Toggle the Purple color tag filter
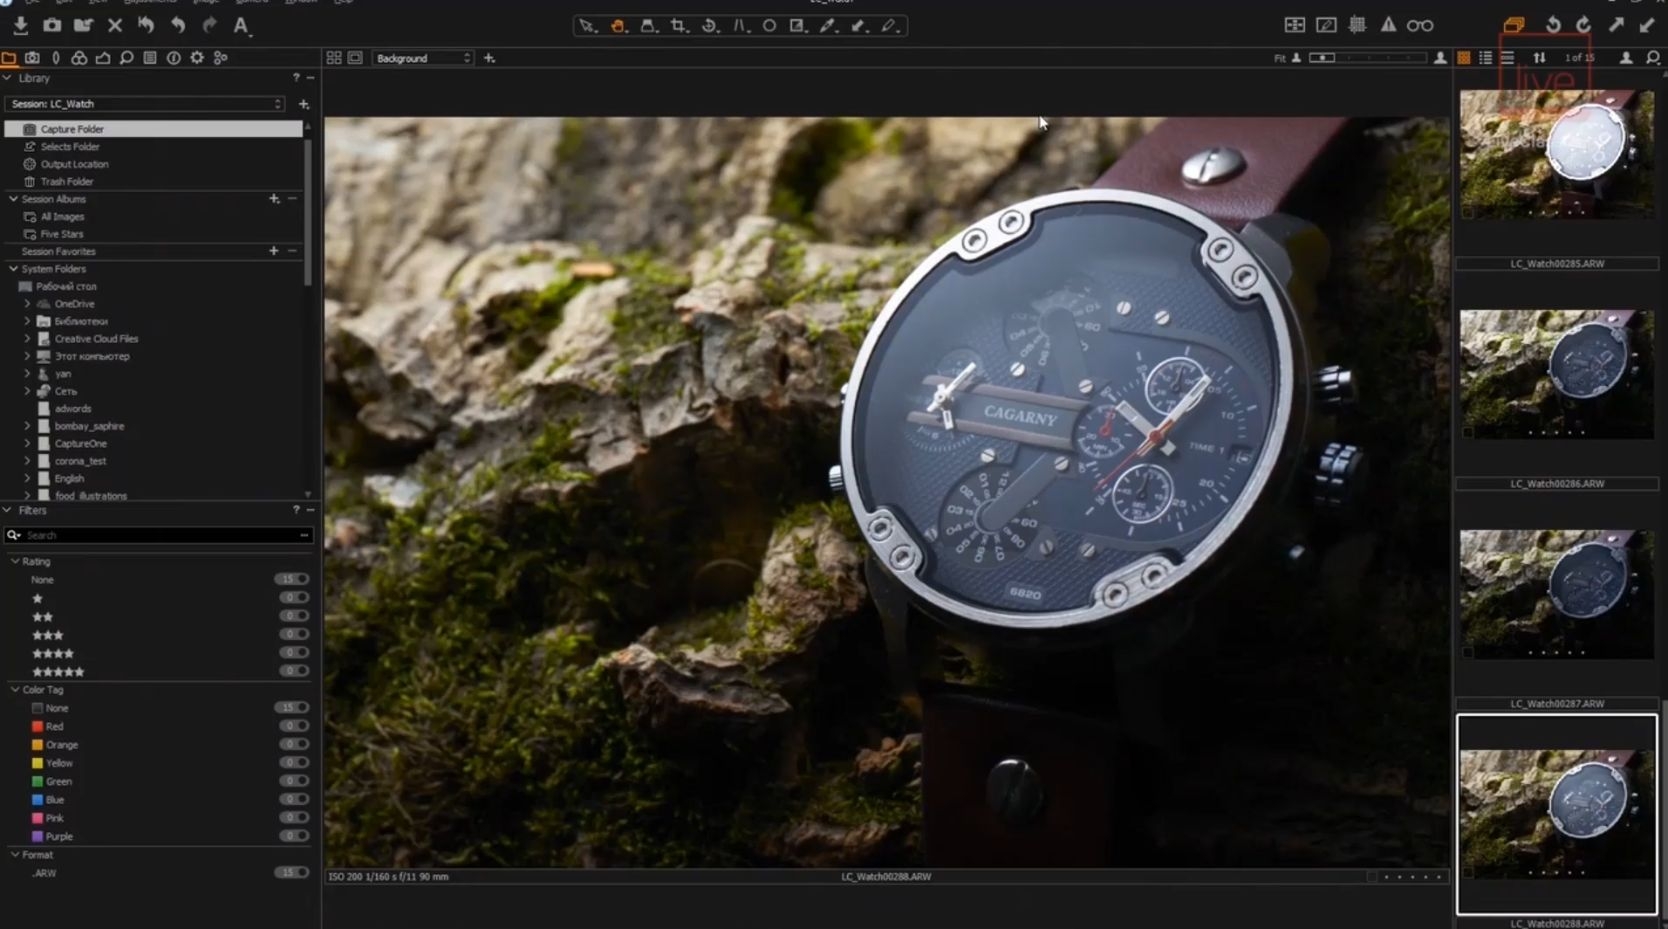 (x=294, y=836)
